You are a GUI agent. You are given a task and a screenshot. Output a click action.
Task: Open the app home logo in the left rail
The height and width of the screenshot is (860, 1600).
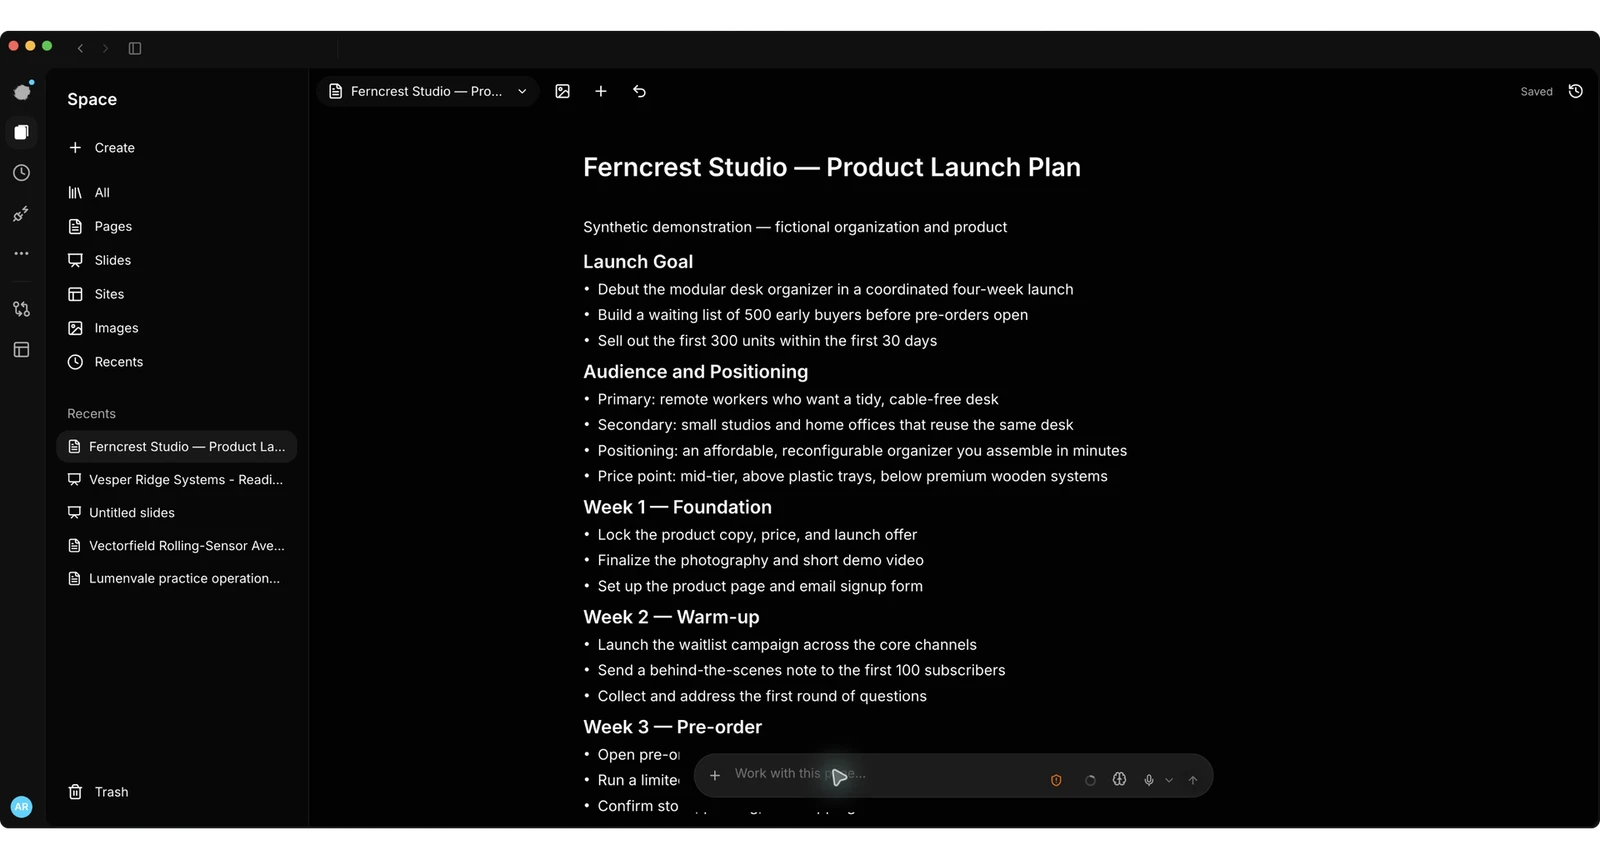click(22, 91)
